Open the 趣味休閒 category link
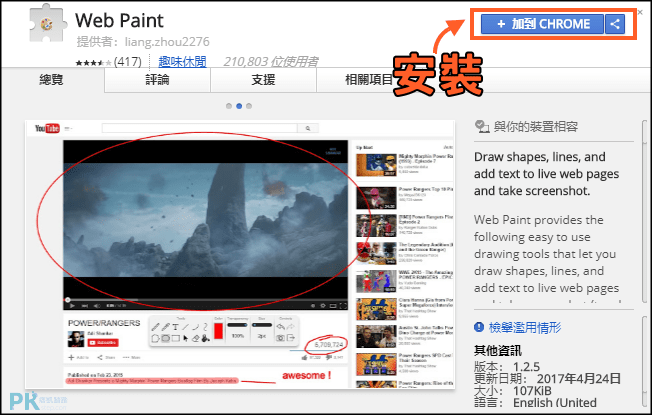The image size is (652, 415). click(x=182, y=62)
